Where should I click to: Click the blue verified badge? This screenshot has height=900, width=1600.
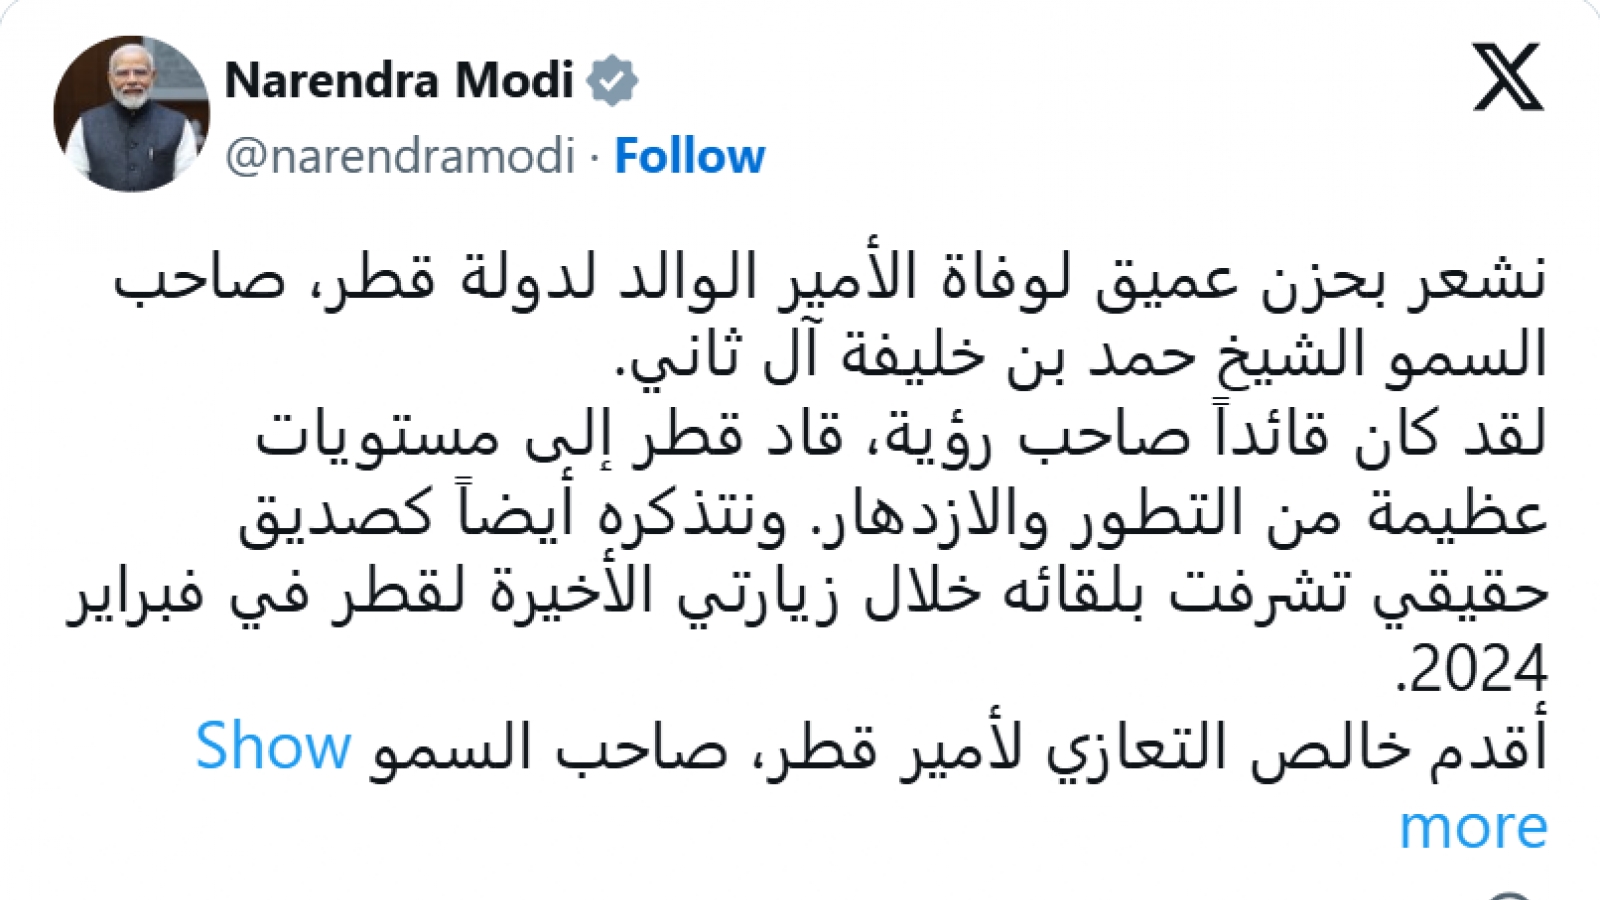click(612, 80)
